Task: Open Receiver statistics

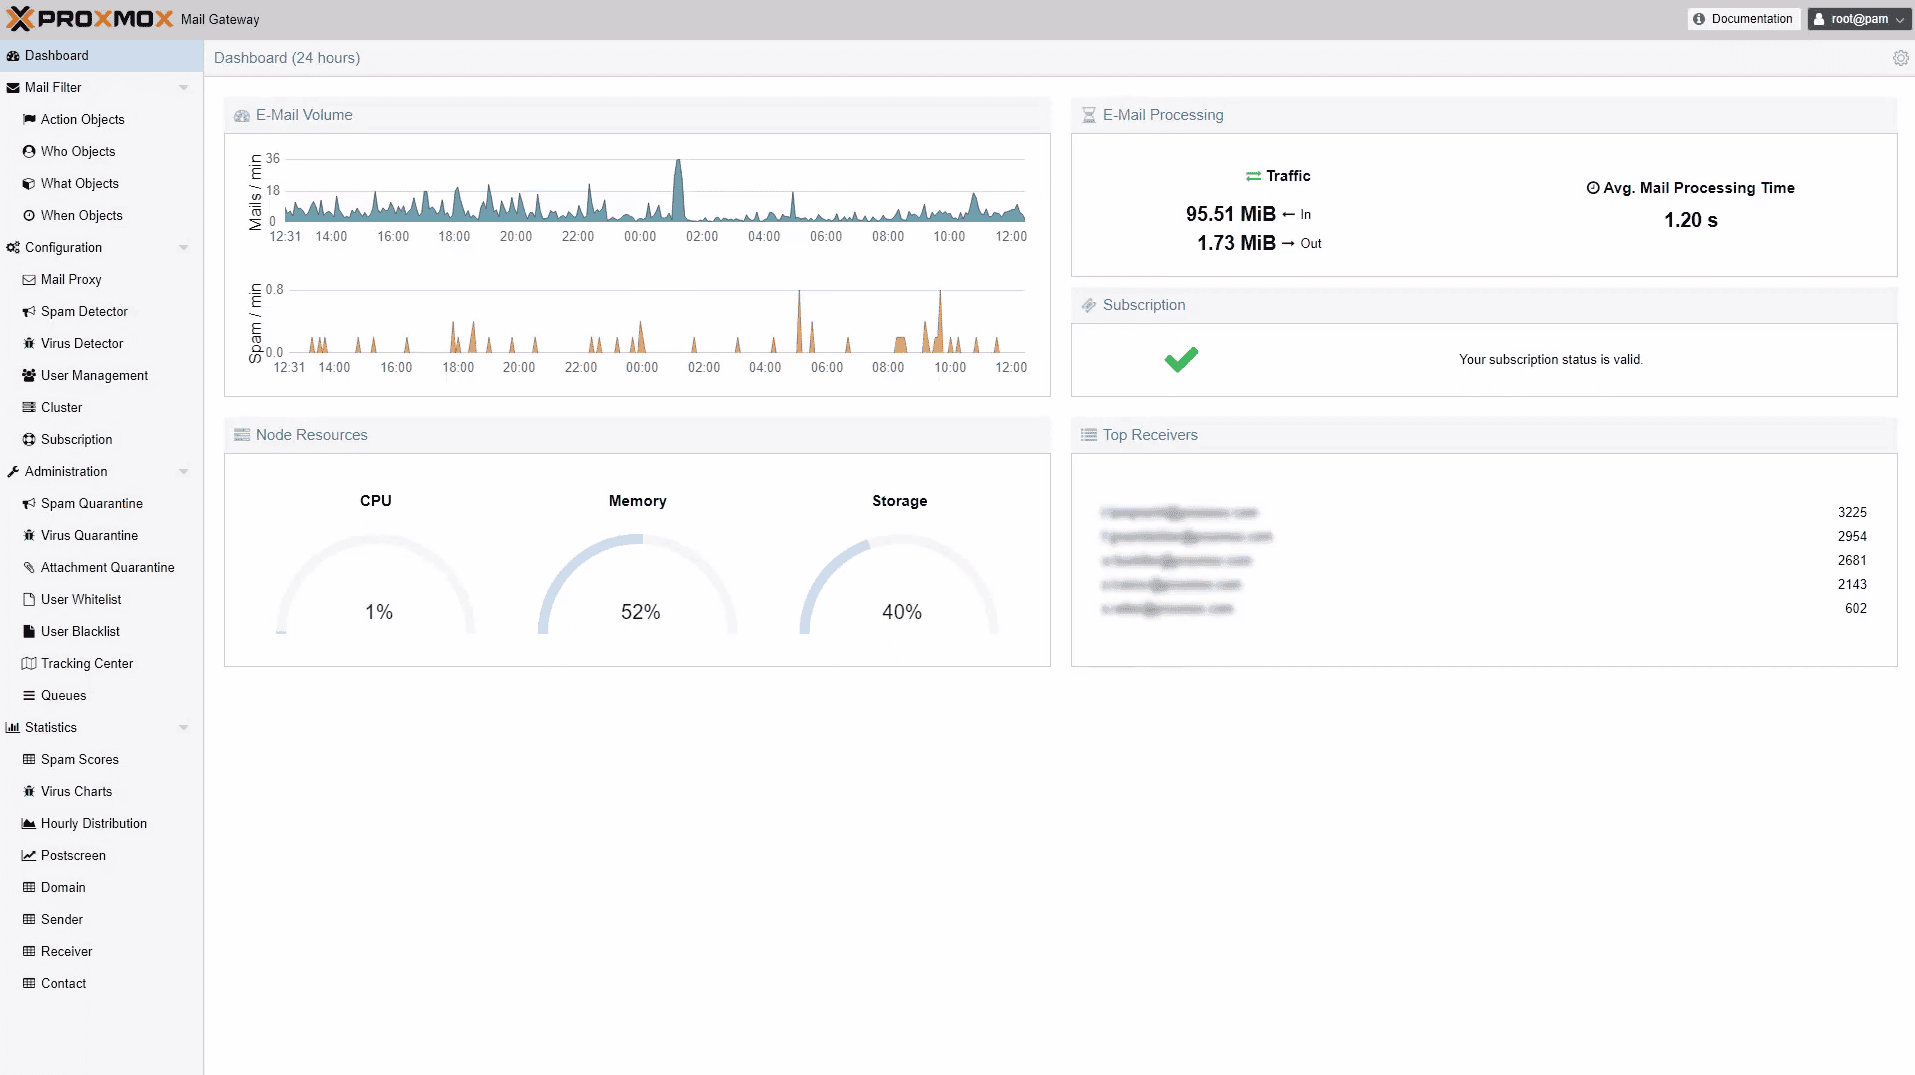Action: [x=101, y=951]
